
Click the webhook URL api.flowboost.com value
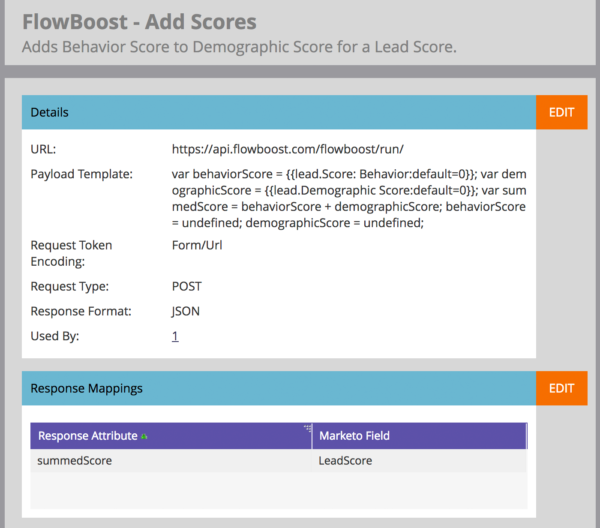tap(287, 149)
